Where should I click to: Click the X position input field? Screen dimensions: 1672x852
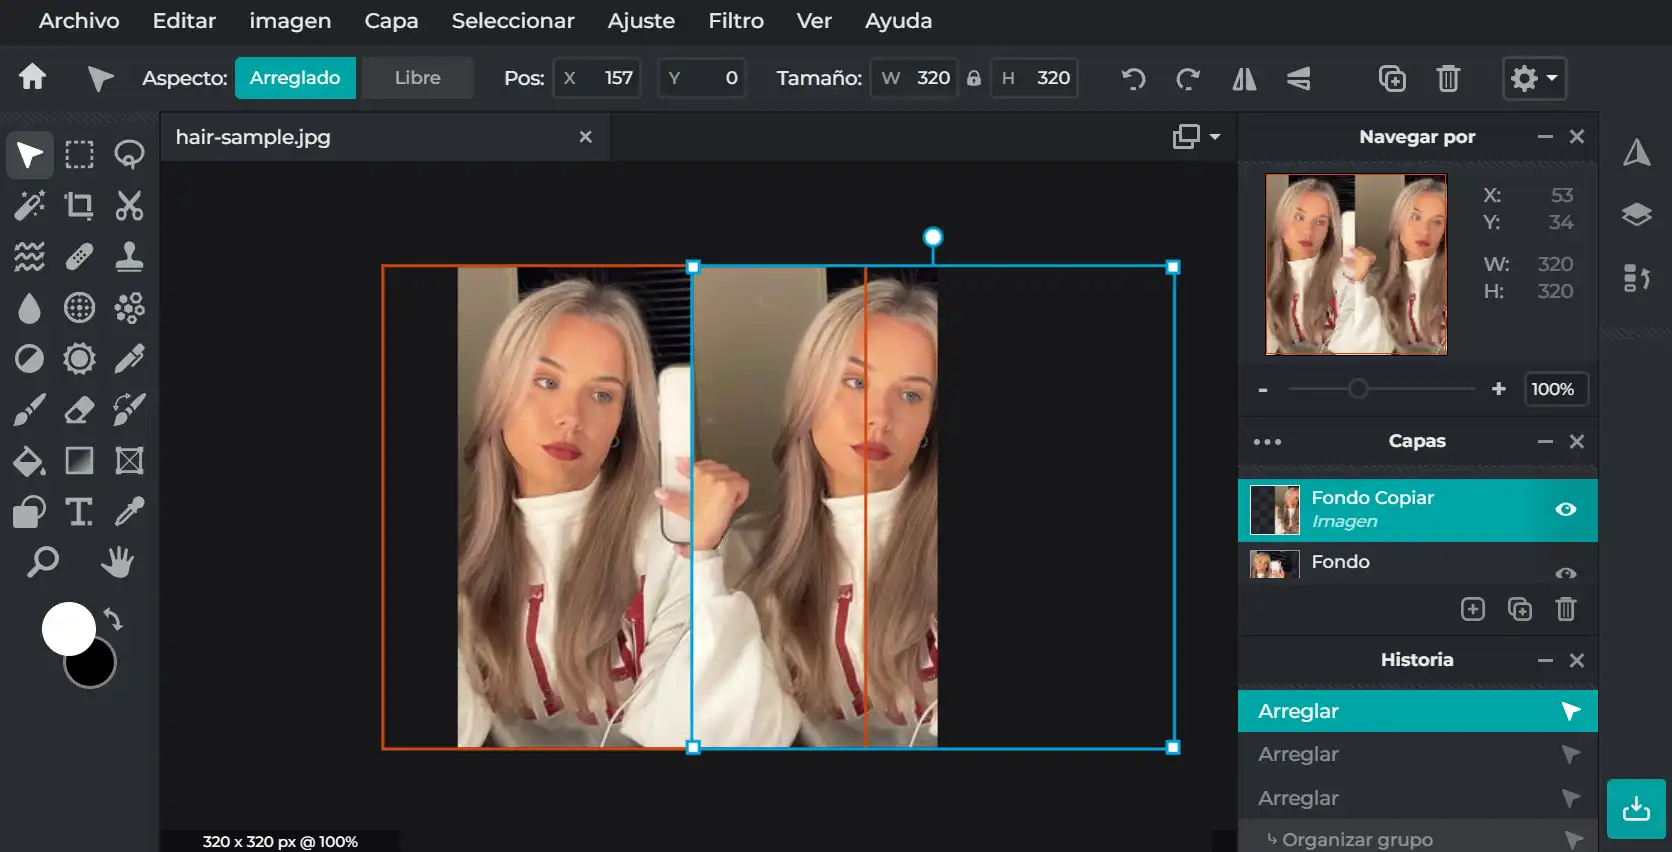pyautogui.click(x=609, y=78)
